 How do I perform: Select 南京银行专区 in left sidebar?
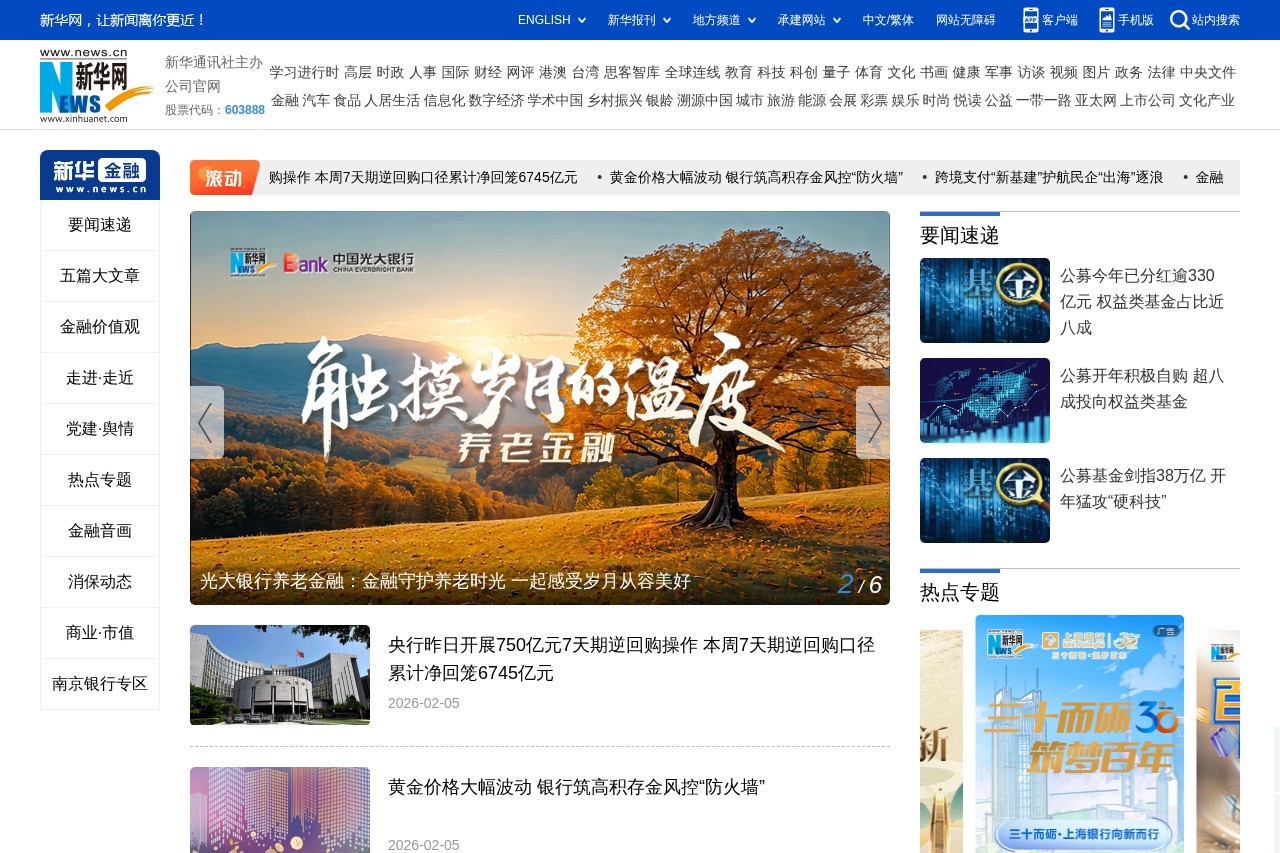click(100, 684)
